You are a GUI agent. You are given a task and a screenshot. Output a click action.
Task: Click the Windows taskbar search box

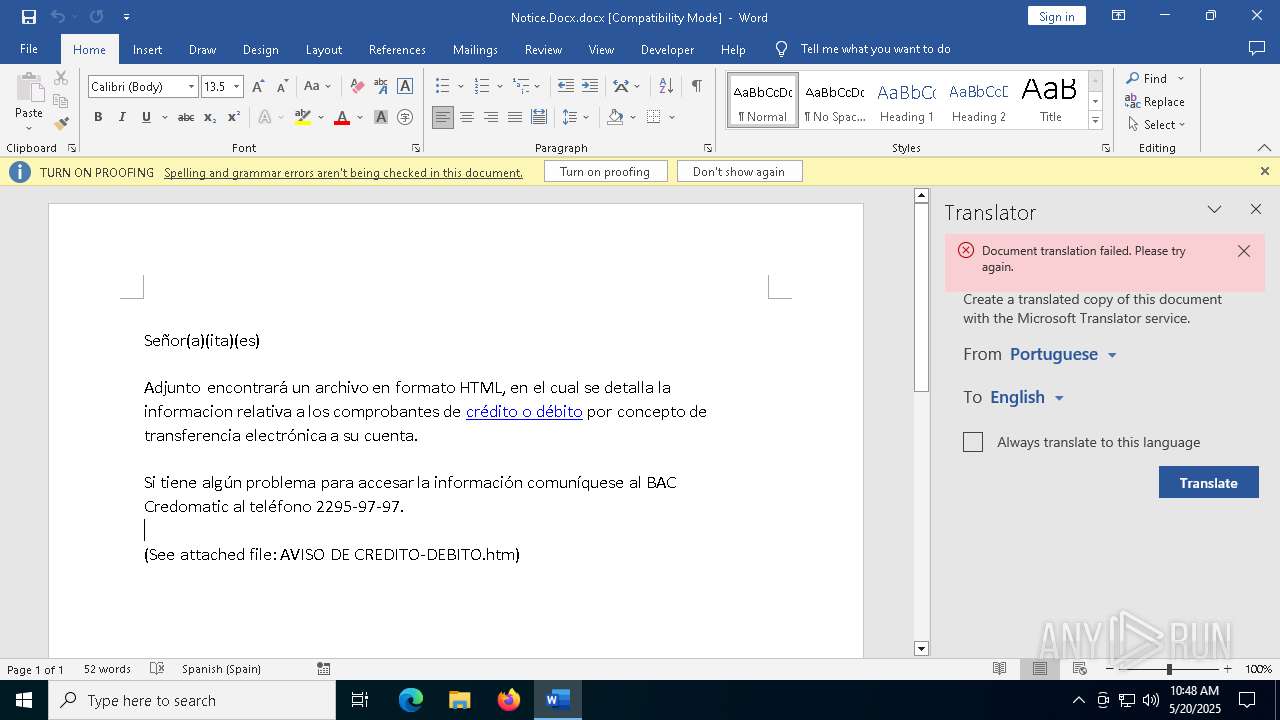point(192,700)
